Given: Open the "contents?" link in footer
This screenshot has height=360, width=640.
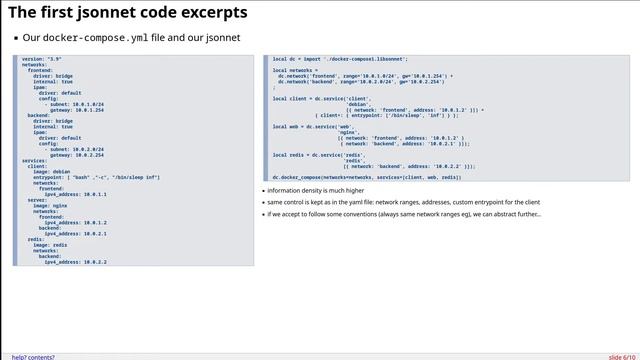Looking at the screenshot, I should click(41, 357).
